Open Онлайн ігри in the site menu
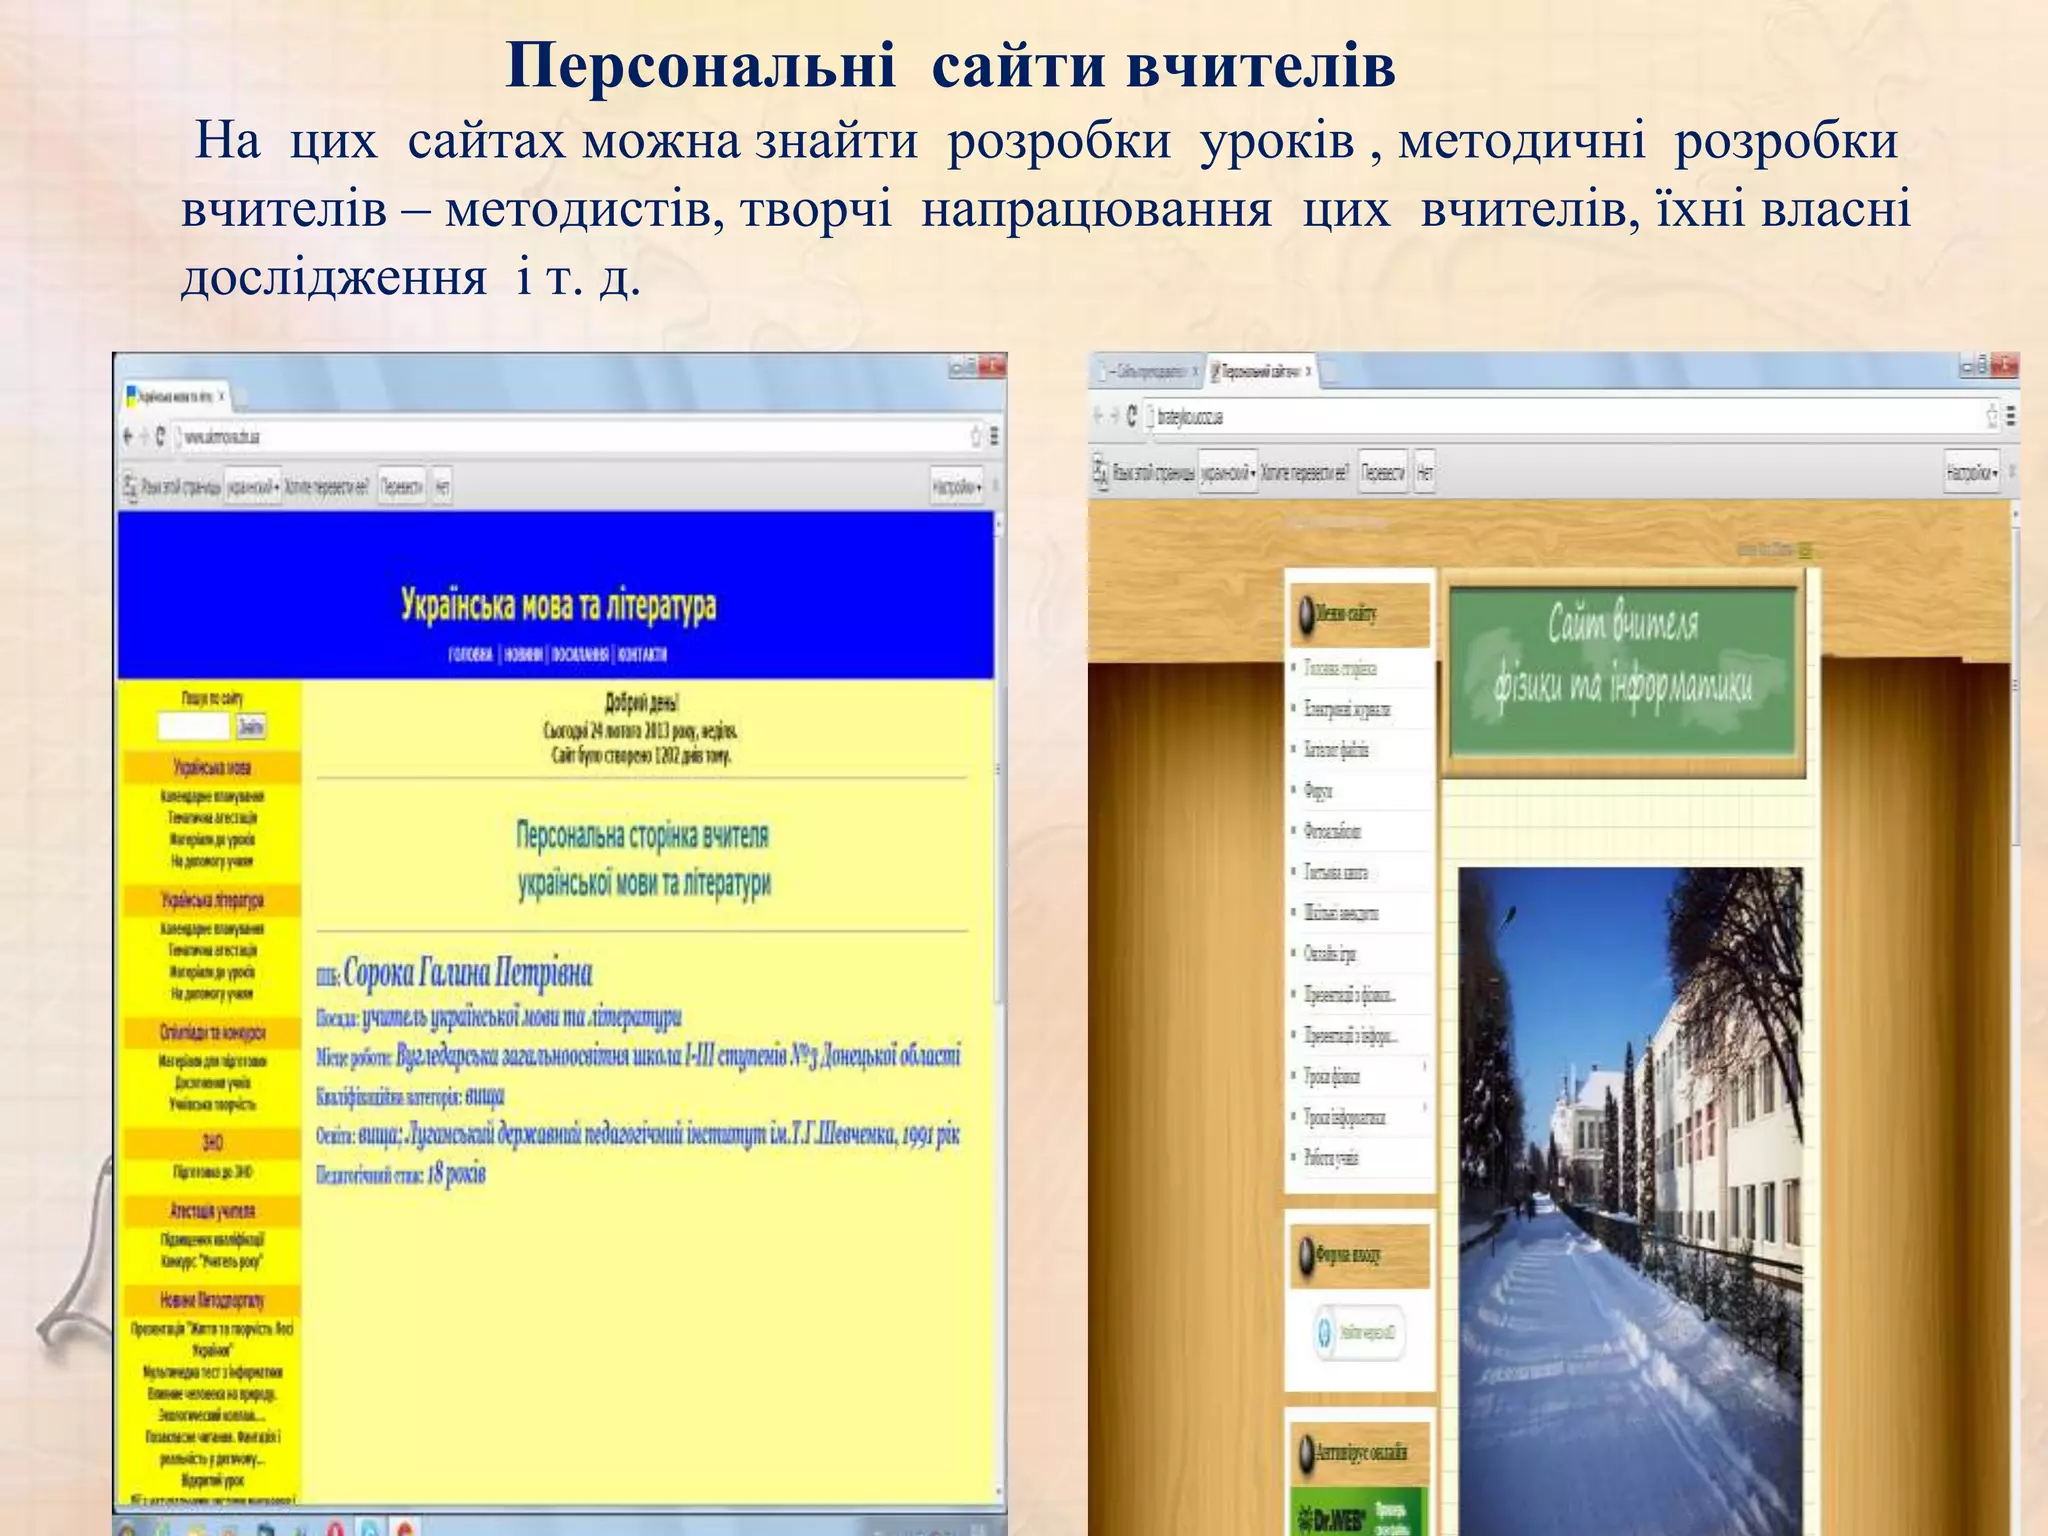 click(x=1330, y=954)
